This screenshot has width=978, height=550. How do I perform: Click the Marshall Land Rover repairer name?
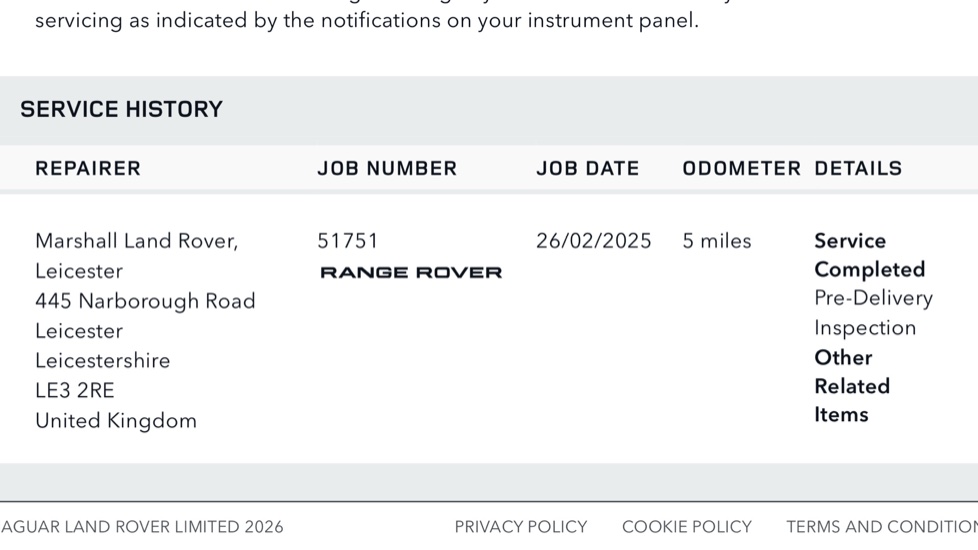pos(136,241)
